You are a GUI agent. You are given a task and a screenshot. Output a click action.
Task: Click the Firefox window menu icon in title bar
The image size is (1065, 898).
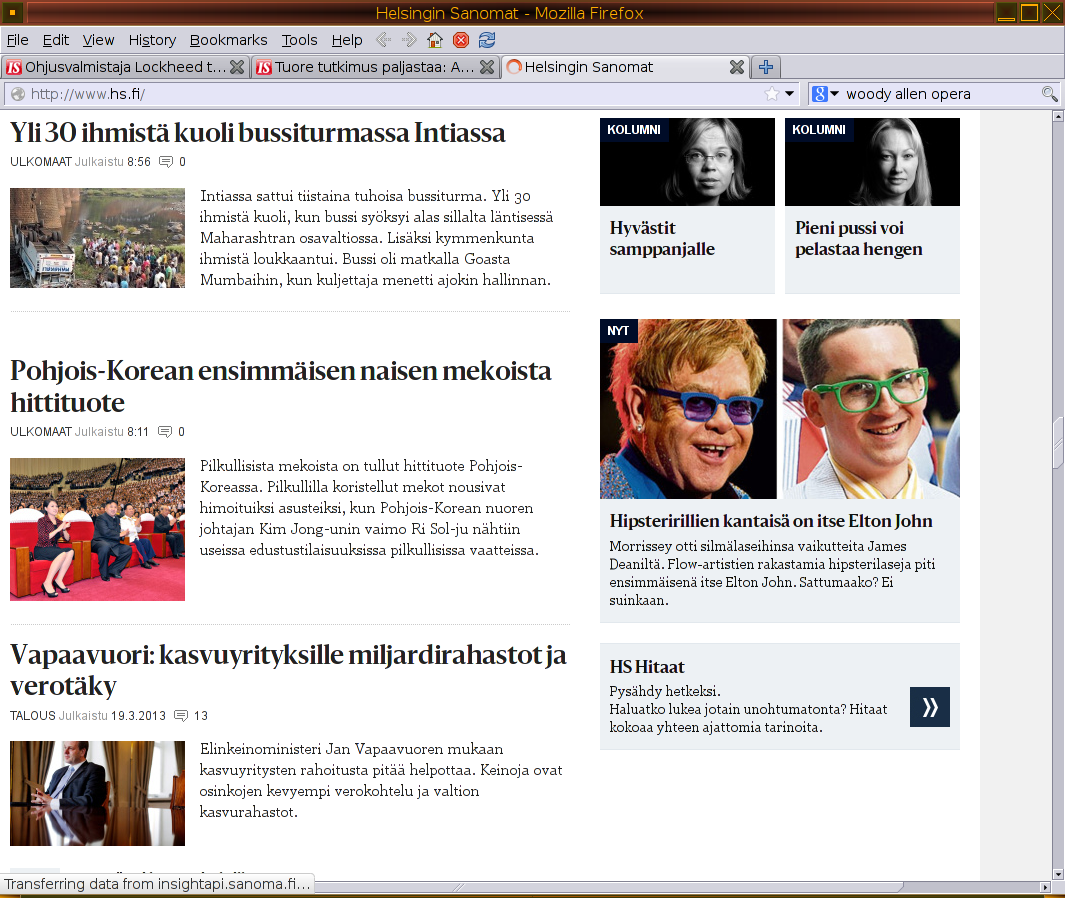12,12
